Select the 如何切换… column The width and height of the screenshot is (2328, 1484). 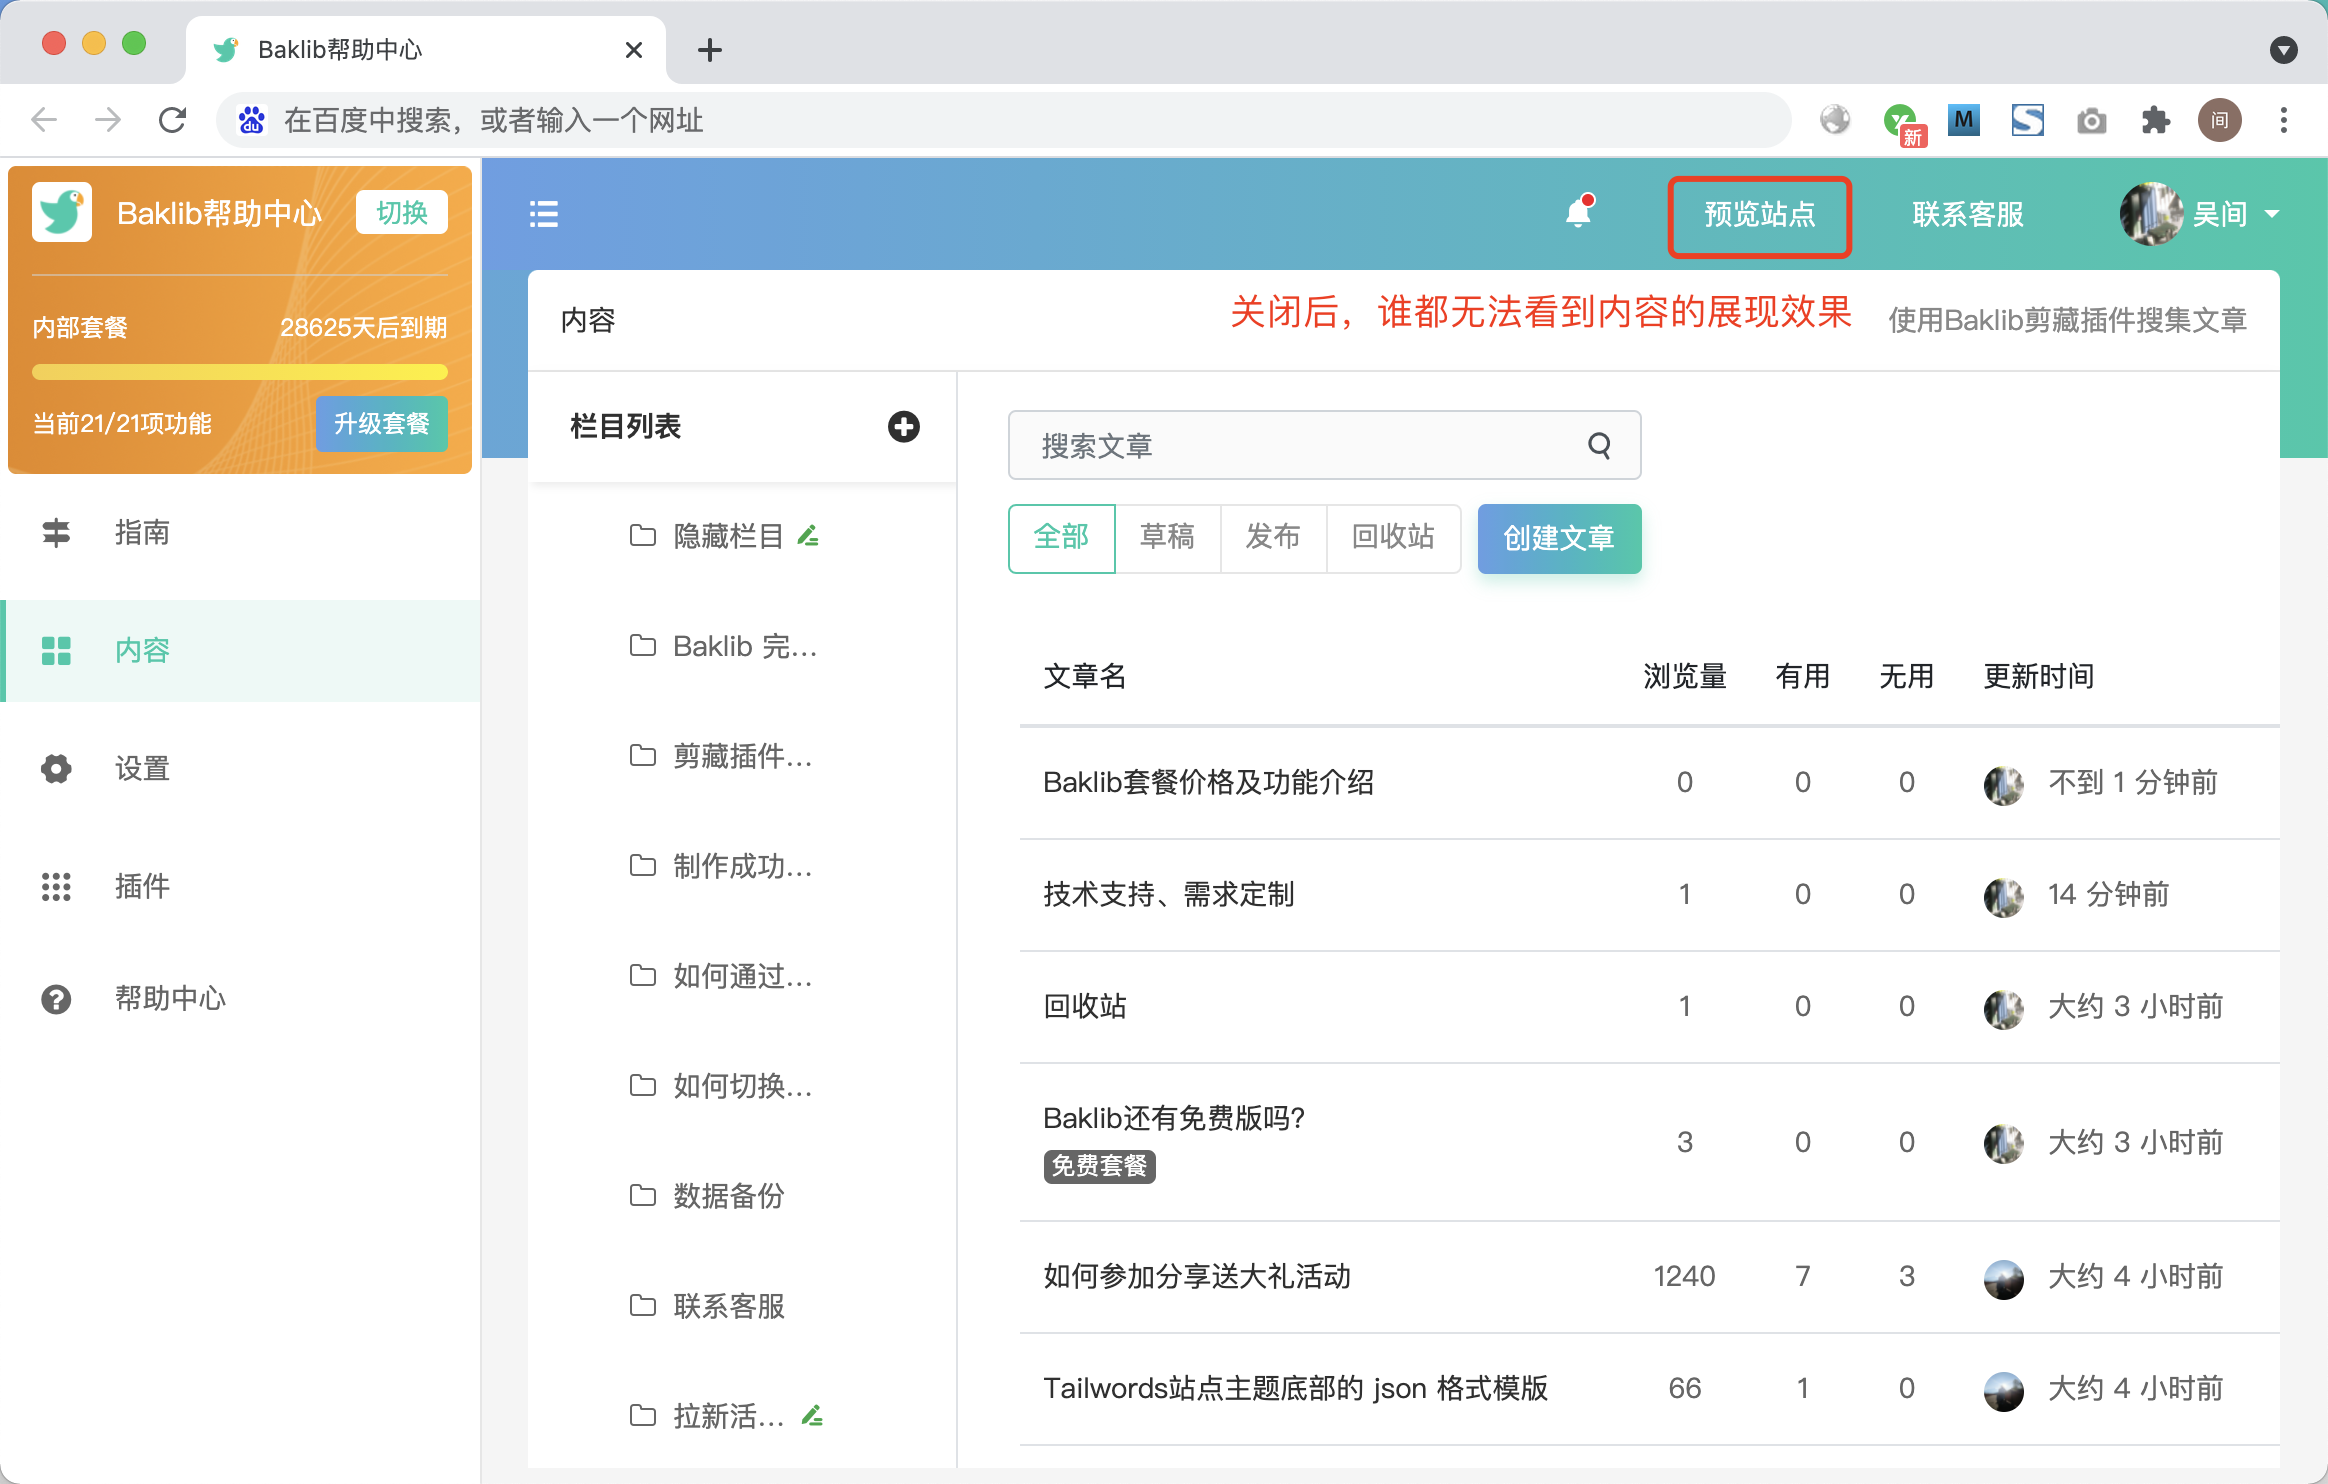point(742,1086)
